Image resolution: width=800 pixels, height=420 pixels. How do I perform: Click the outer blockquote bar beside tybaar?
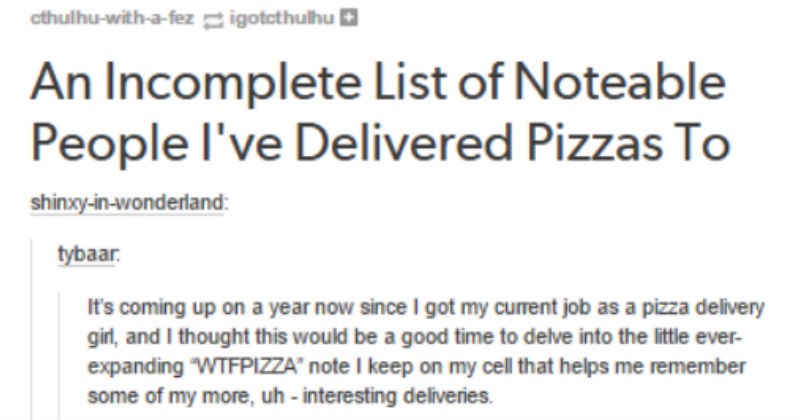click(x=32, y=329)
